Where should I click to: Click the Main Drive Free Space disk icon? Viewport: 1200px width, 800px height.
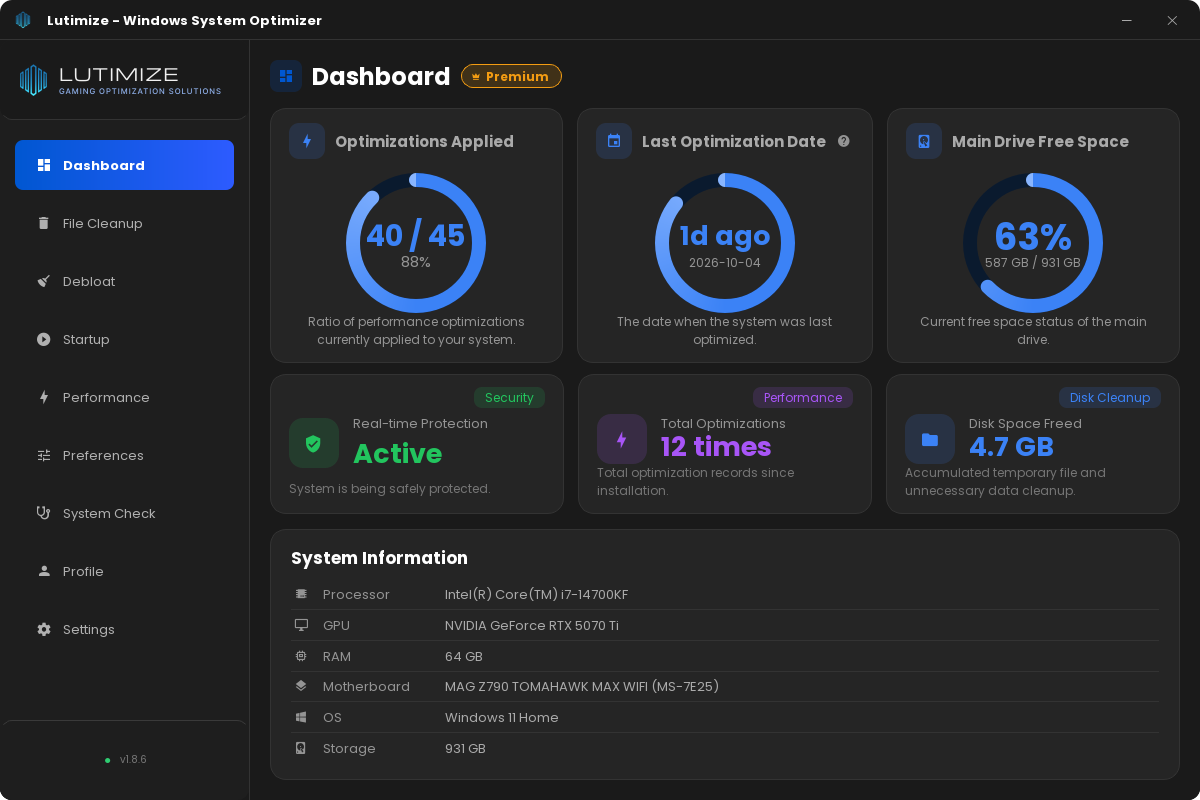[924, 141]
